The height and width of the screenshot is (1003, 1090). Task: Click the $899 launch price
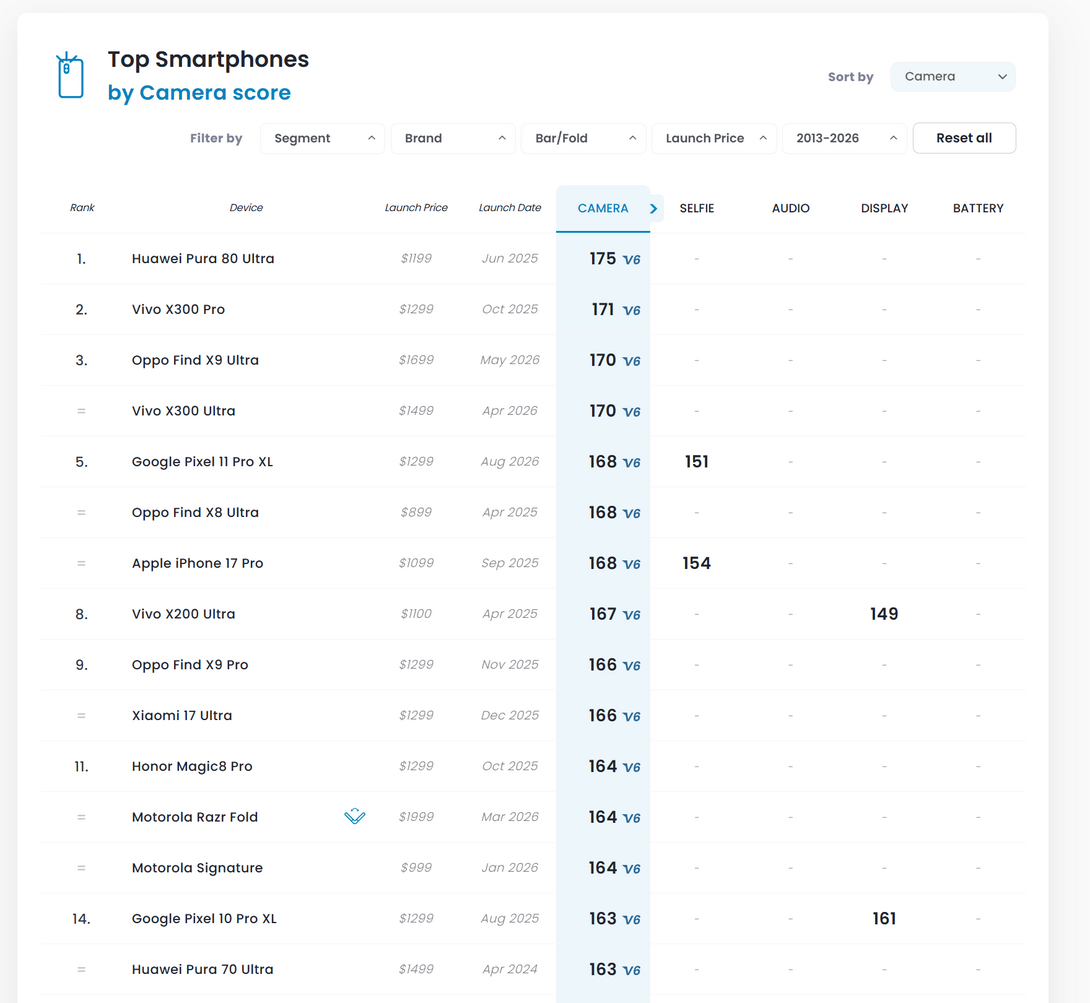(416, 512)
